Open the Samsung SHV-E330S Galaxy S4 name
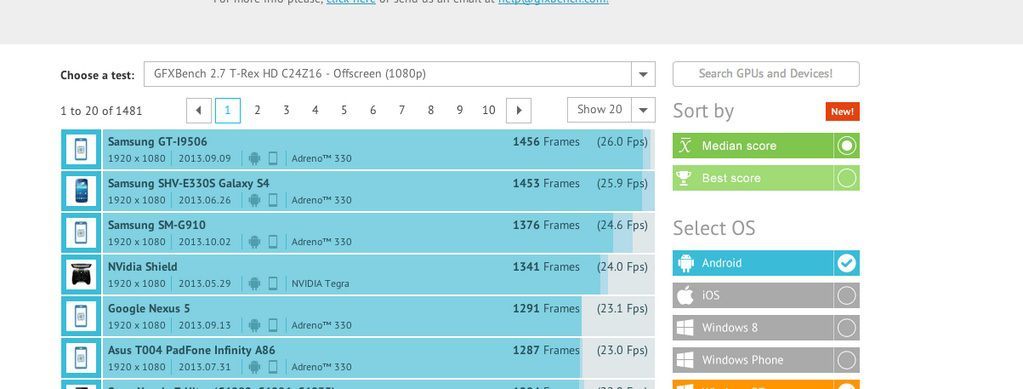This screenshot has height=389, width=1023. point(189,183)
